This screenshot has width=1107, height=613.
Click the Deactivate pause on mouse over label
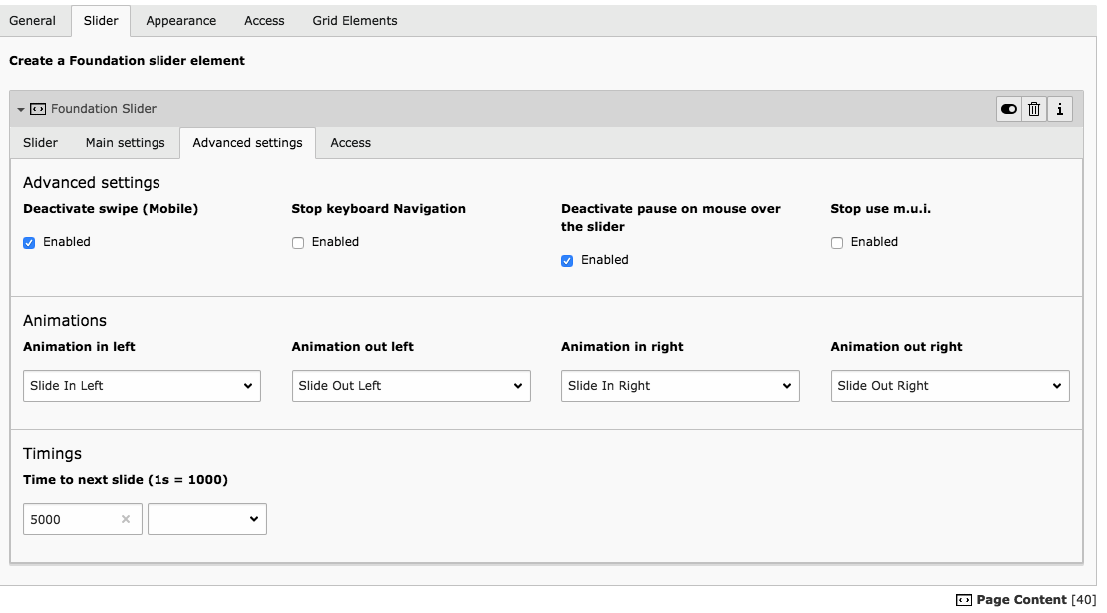(x=671, y=218)
